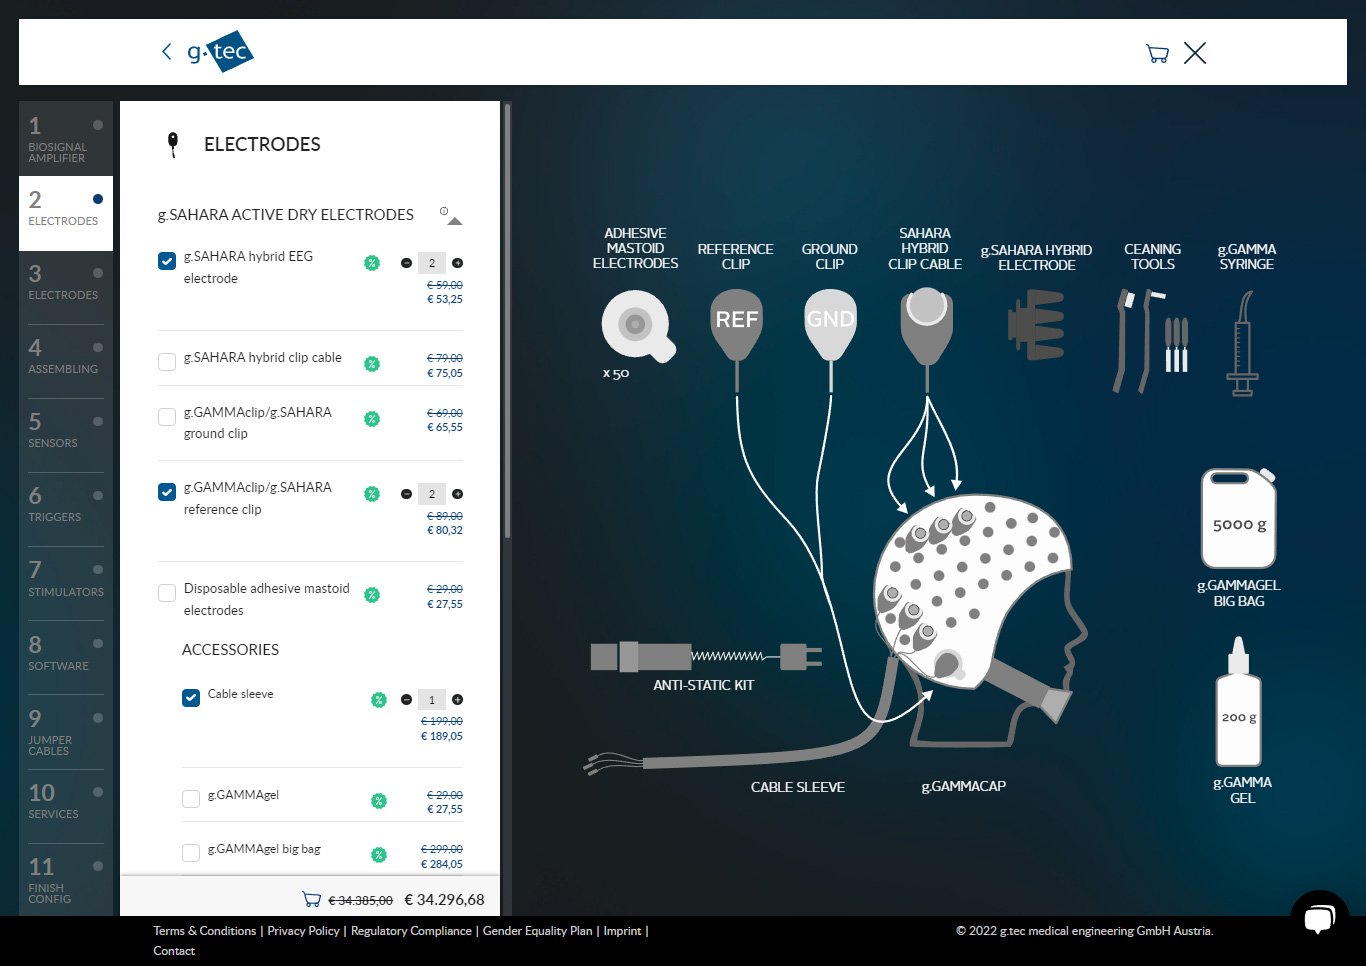Click the info icon near g.SAHARA heading
This screenshot has width=1366, height=966.
[x=443, y=211]
